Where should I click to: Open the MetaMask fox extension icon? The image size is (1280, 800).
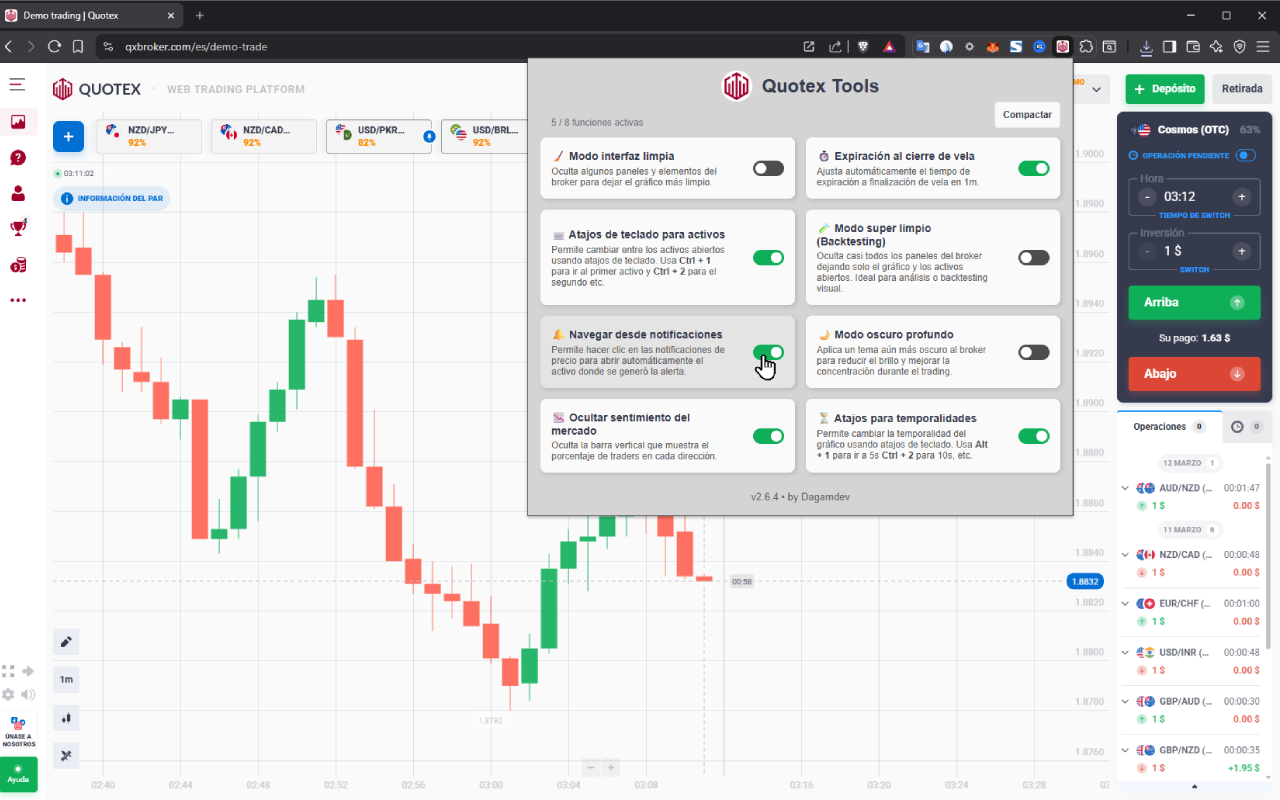coord(993,46)
